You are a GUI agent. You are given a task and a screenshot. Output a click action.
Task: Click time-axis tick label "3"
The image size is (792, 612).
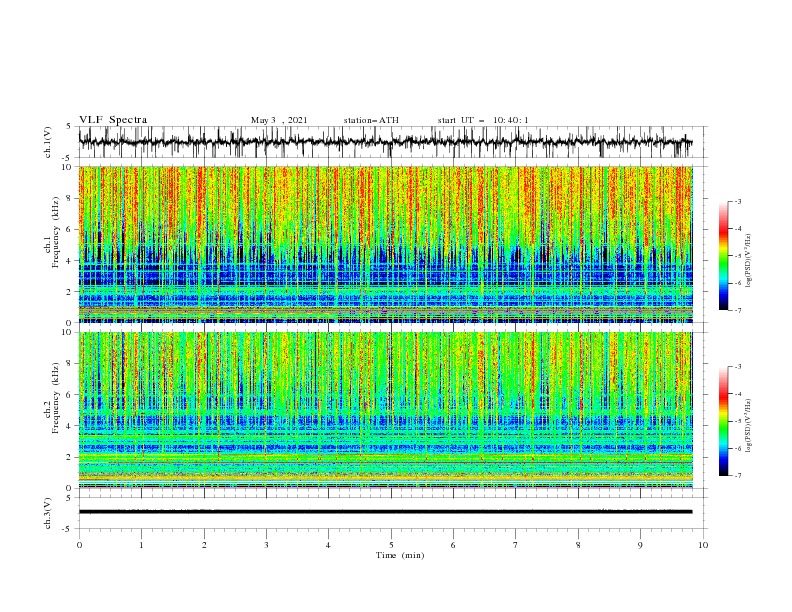pos(266,545)
